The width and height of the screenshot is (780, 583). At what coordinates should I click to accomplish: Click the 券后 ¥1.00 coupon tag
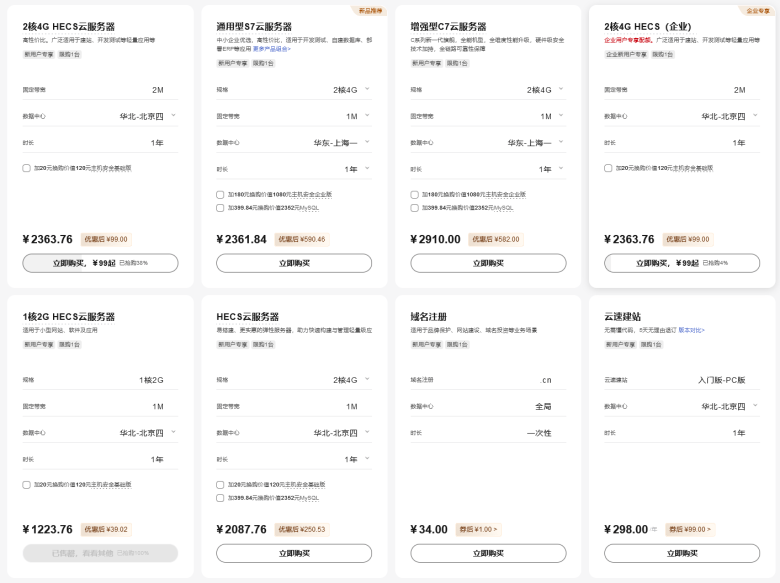pyautogui.click(x=477, y=529)
